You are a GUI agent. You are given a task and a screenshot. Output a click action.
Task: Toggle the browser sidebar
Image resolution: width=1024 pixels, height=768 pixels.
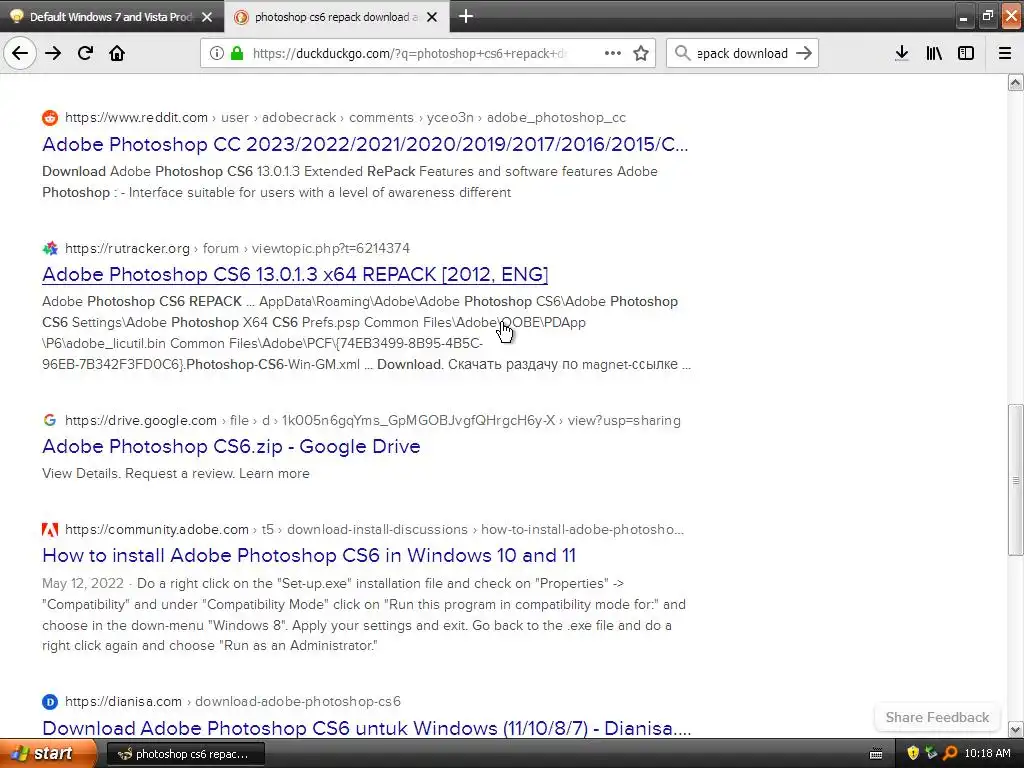coord(966,53)
